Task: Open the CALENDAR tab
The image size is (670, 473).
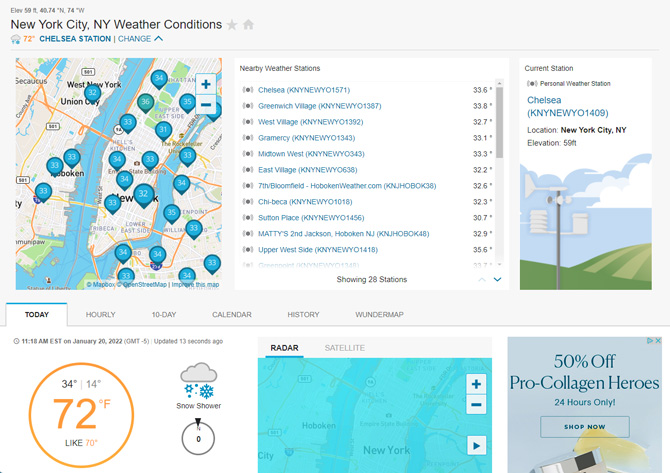Action: tap(232, 314)
